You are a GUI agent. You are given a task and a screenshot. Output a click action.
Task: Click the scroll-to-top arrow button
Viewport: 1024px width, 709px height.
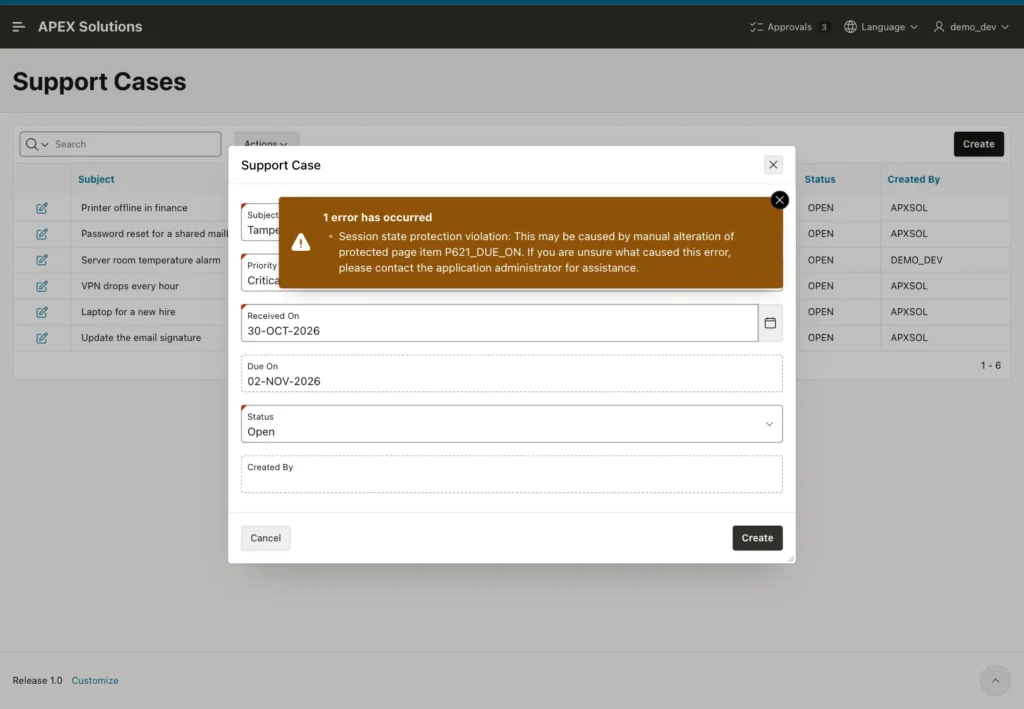click(x=995, y=681)
